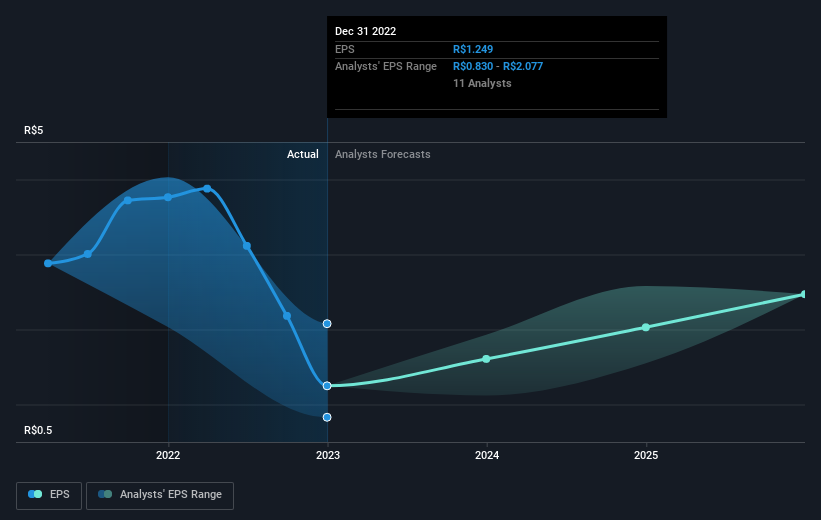This screenshot has height=520, width=821.
Task: Click the R$5 y-axis label
Action: tap(34, 130)
